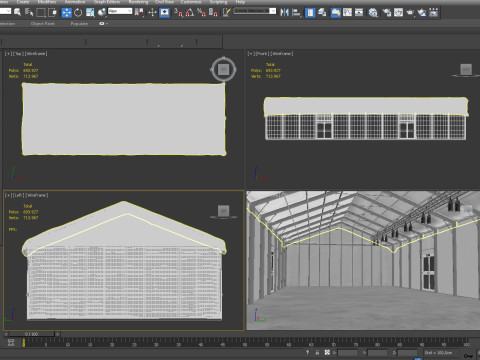
Task: Click the Align tool icon
Action: pos(296,13)
